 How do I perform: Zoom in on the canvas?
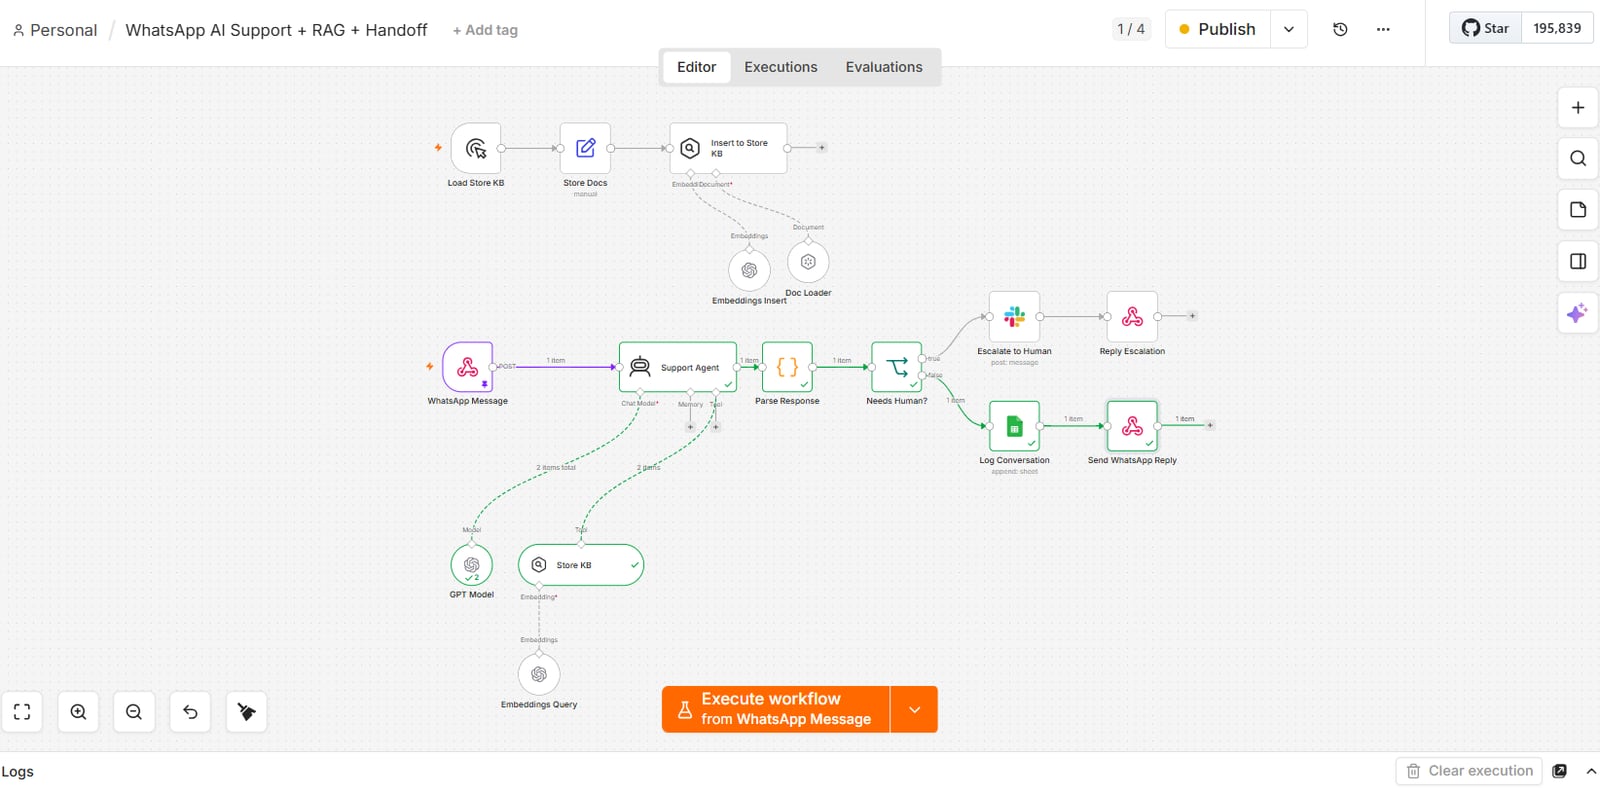[x=78, y=712]
